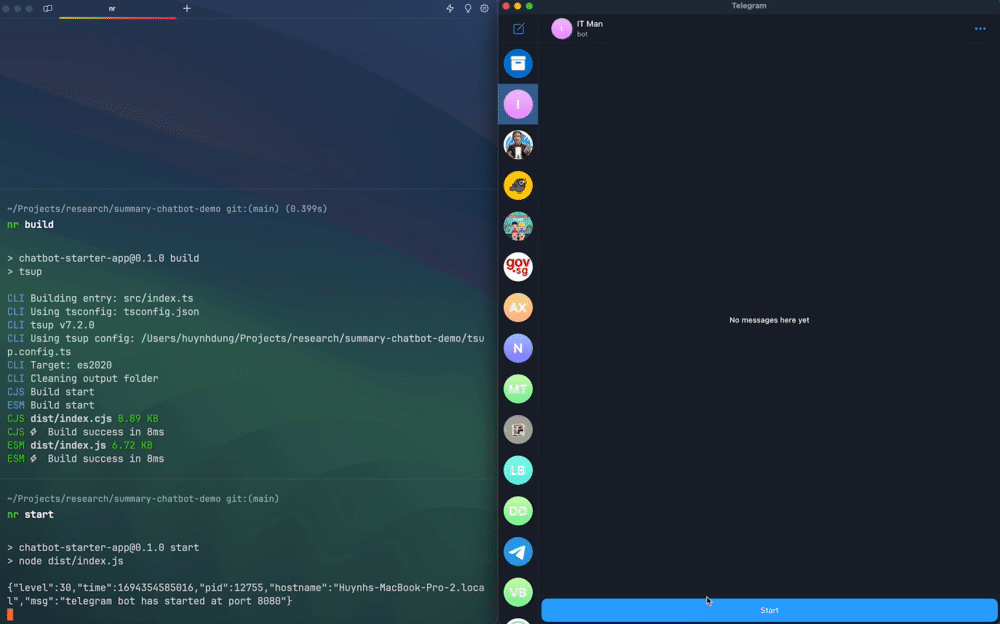Open terminal settings gear icon
The height and width of the screenshot is (624, 1000).
pyautogui.click(x=485, y=8)
